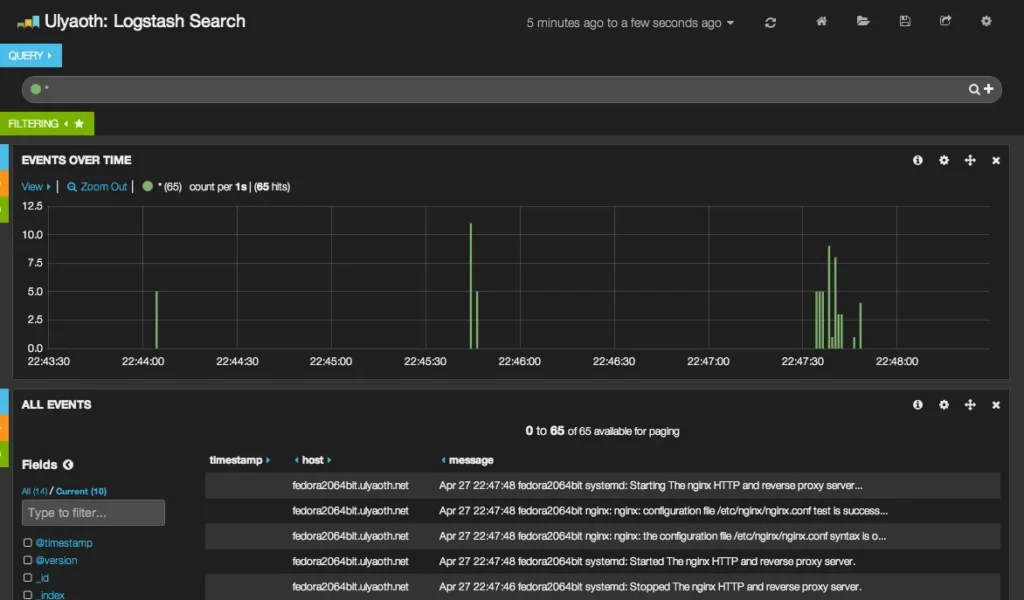Open the time range picker dropdown

click(x=630, y=23)
